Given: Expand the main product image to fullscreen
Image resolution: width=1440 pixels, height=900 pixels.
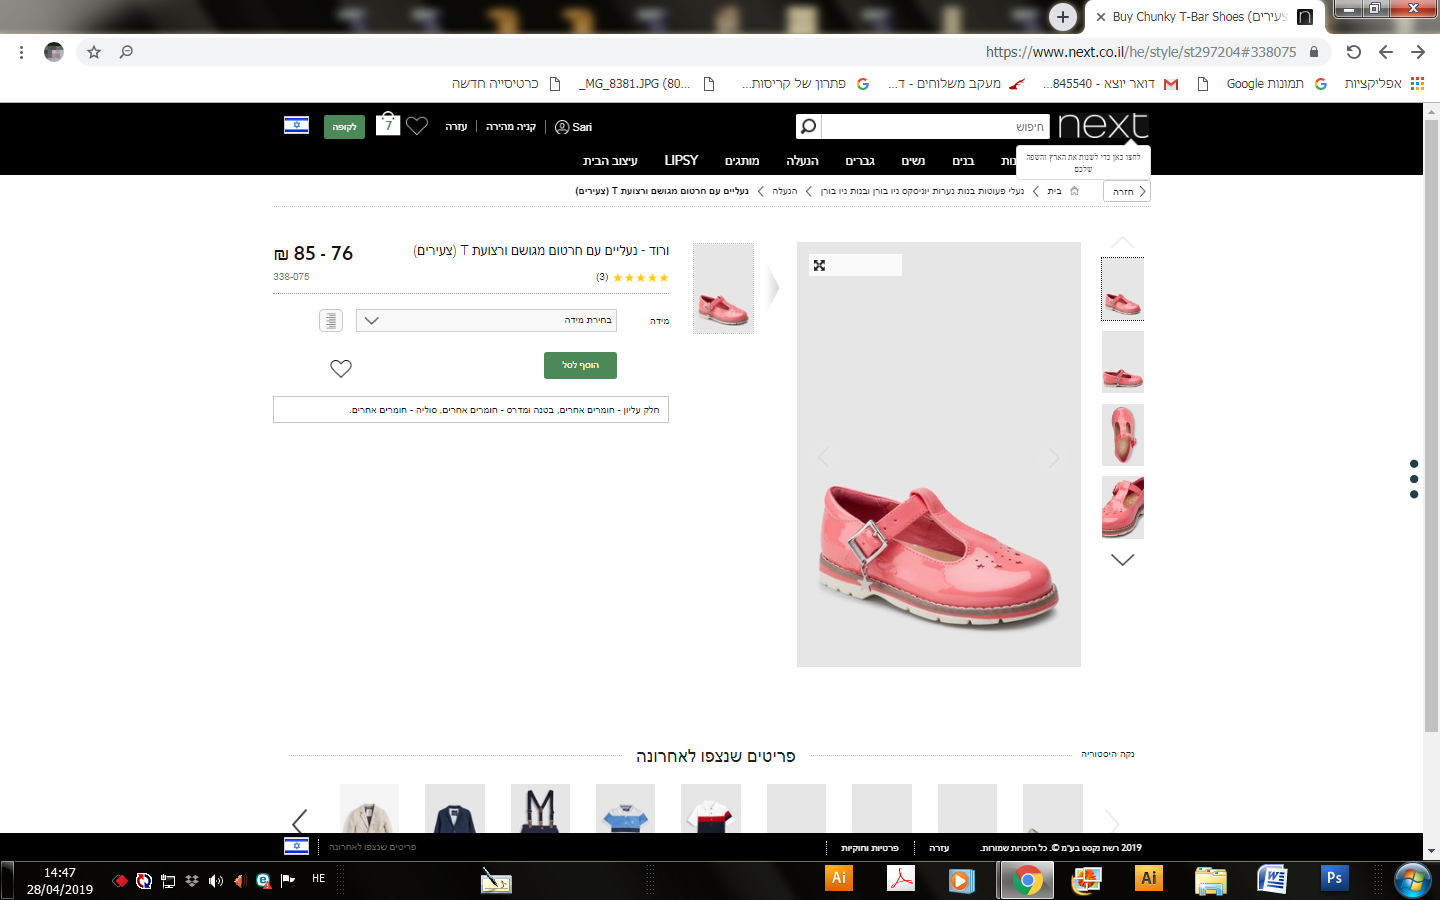Looking at the screenshot, I should pyautogui.click(x=819, y=265).
